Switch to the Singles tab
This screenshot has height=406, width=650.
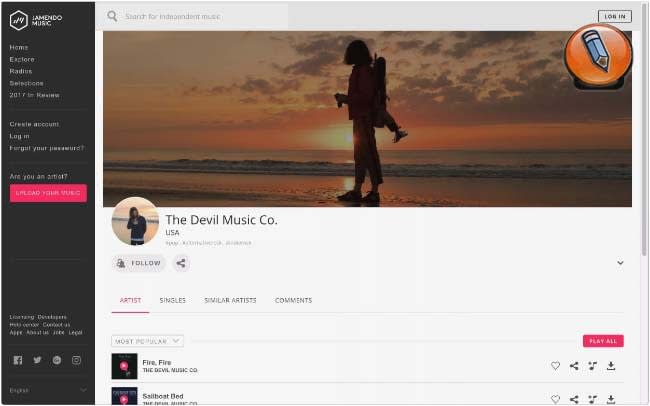point(172,300)
